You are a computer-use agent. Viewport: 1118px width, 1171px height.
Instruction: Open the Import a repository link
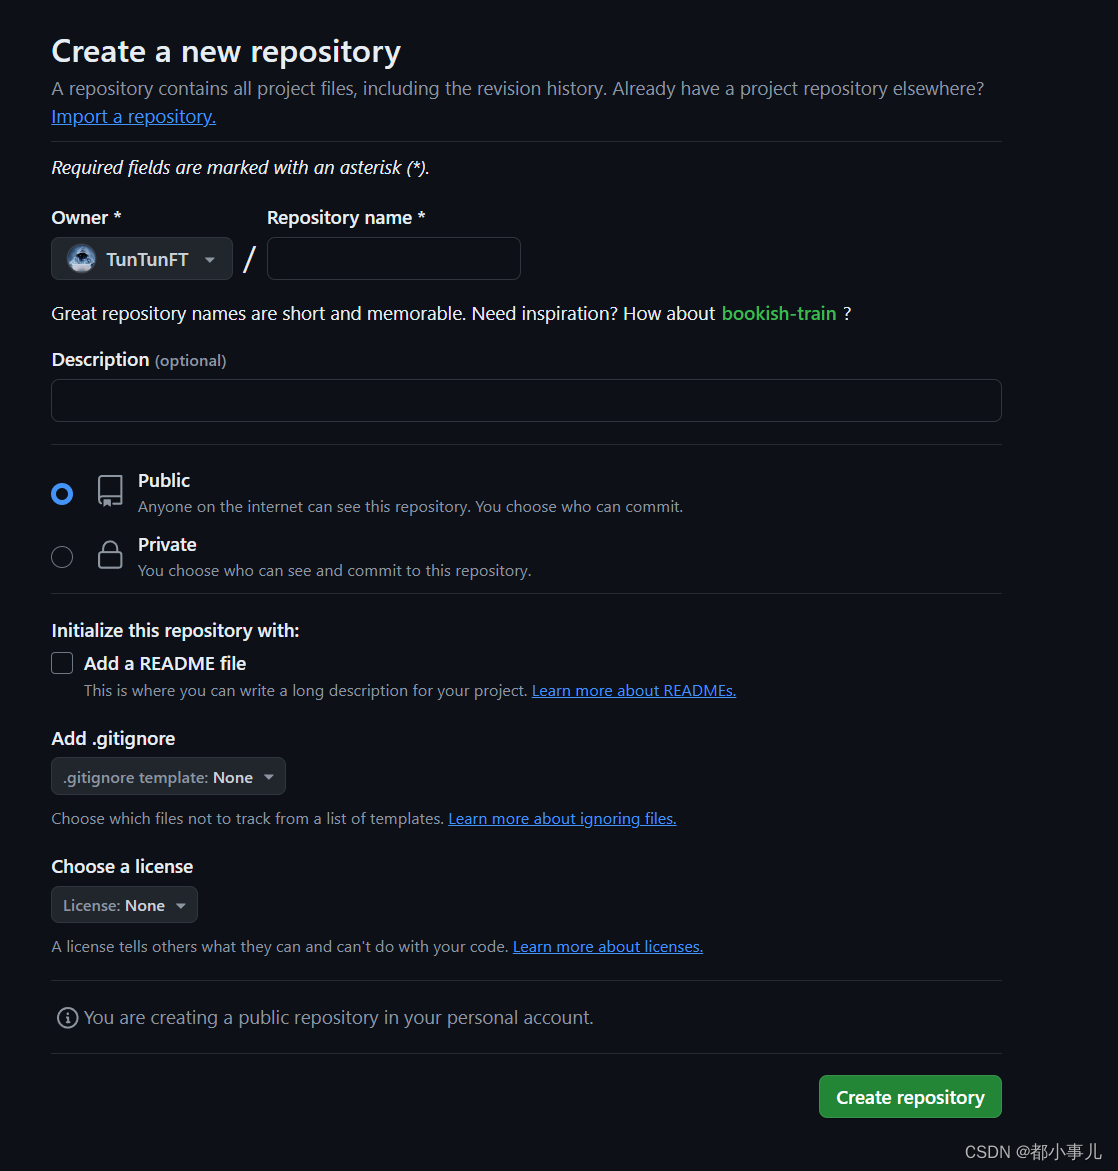click(133, 117)
